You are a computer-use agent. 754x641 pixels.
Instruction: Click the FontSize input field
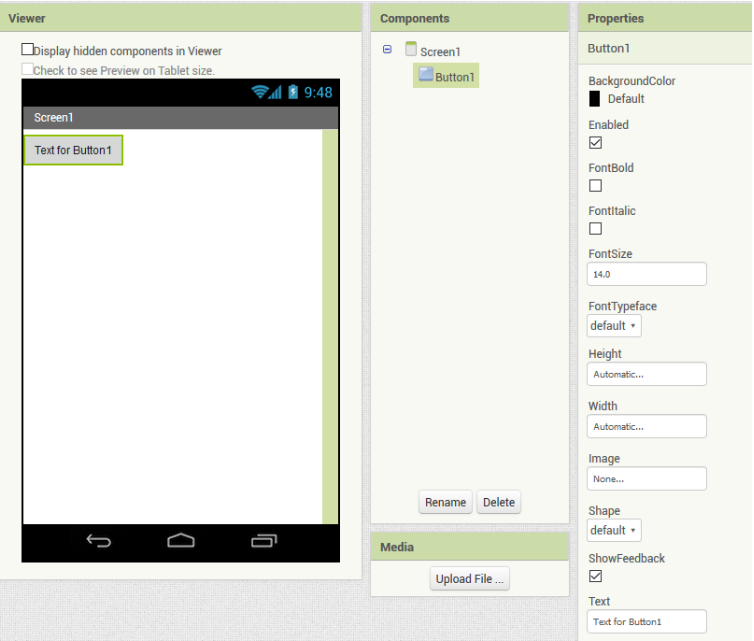point(646,274)
